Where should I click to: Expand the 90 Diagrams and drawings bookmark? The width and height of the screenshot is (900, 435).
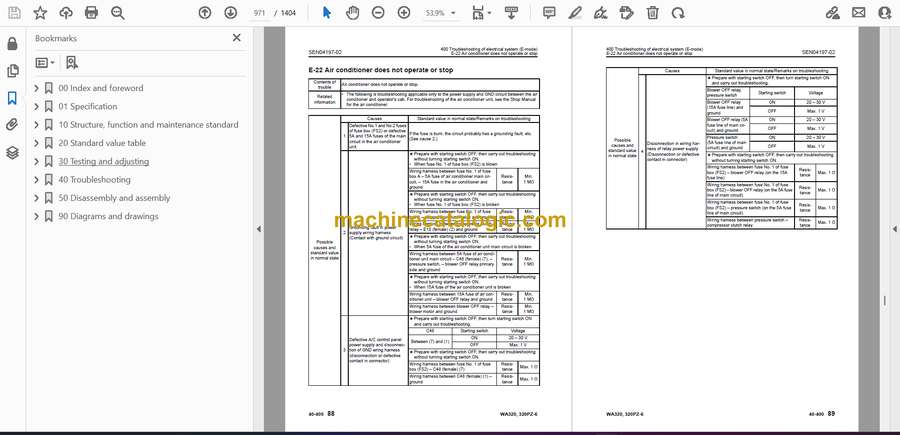[37, 216]
